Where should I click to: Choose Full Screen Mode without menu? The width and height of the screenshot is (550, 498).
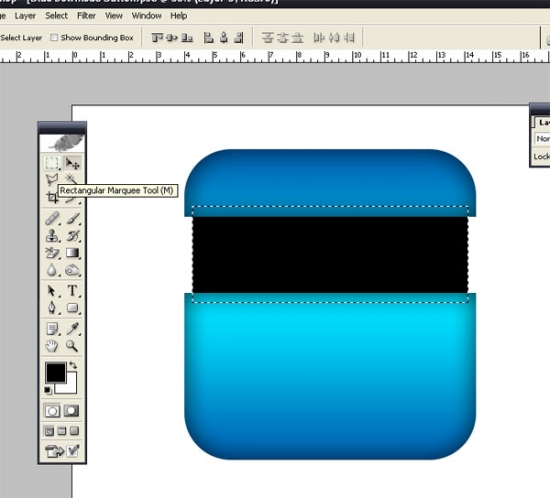point(74,431)
